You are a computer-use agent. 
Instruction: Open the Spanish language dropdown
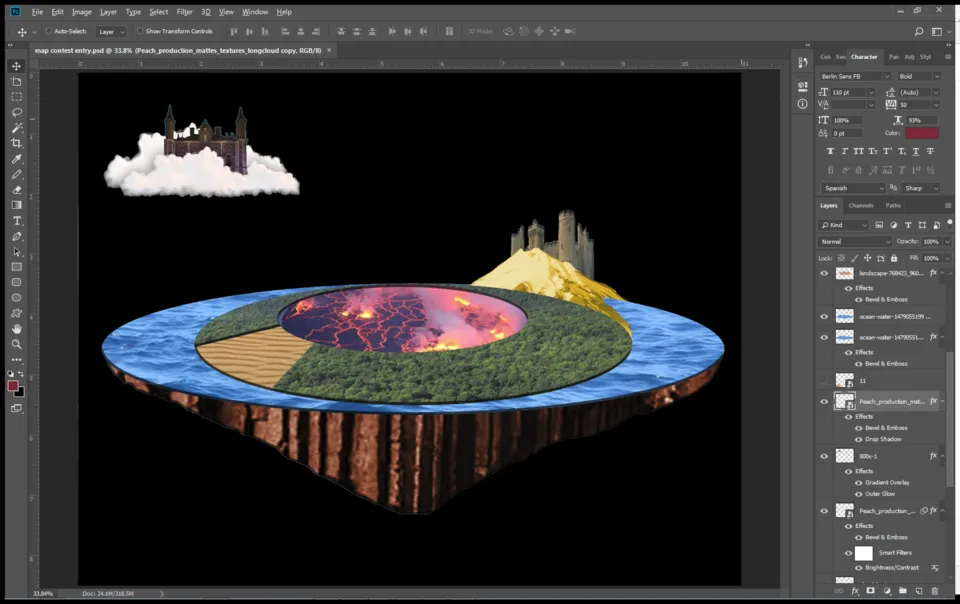click(853, 188)
